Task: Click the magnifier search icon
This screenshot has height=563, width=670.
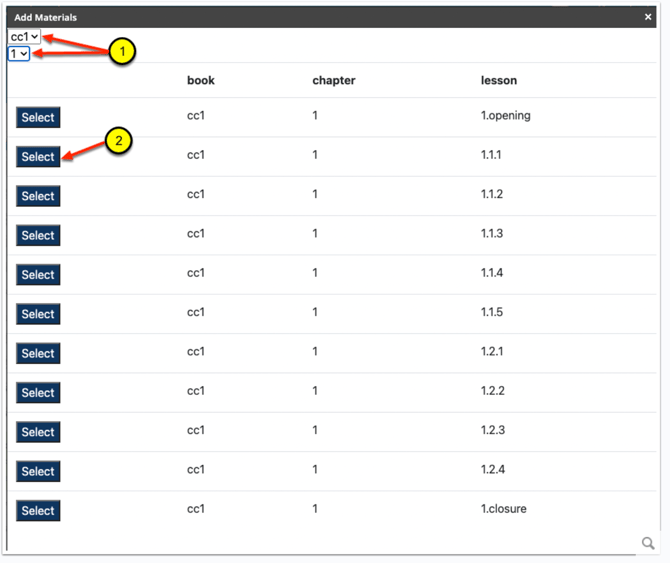Action: pos(648,543)
